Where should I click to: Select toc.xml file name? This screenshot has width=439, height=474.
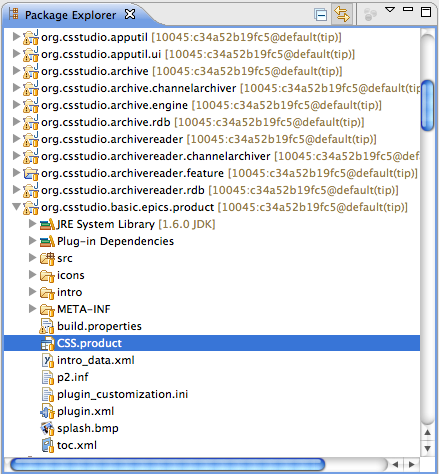coord(77,445)
